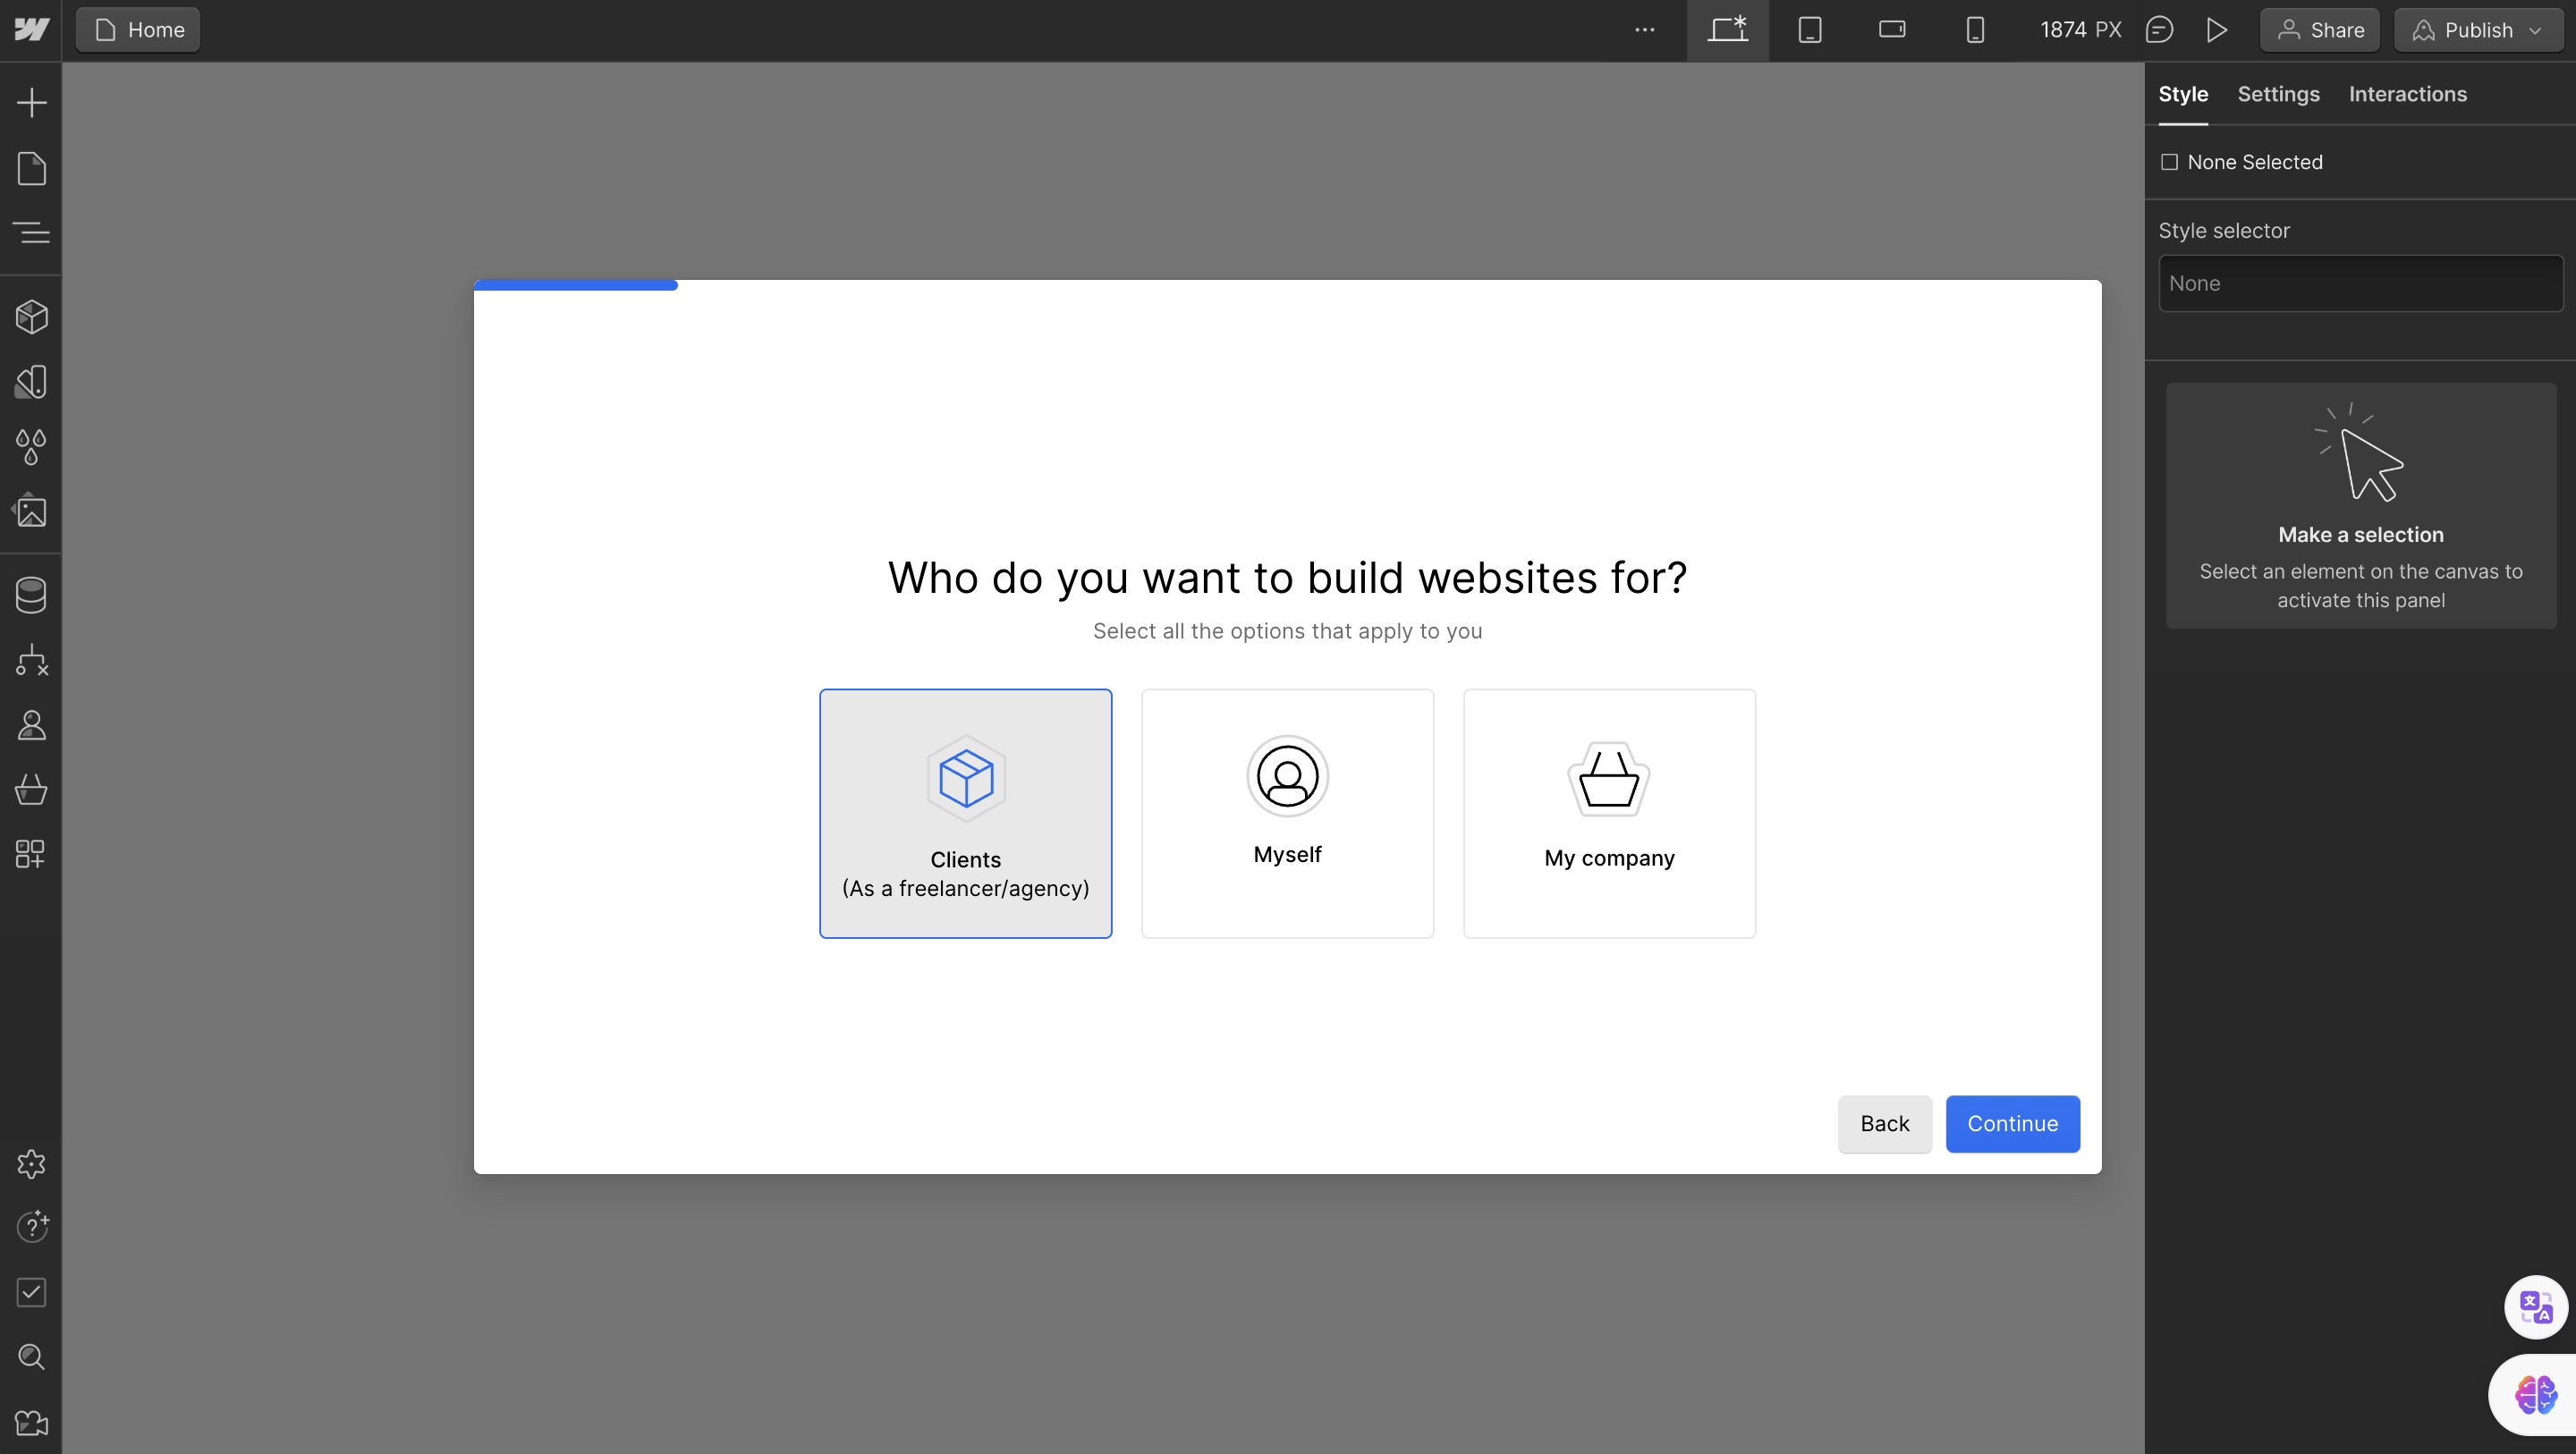The height and width of the screenshot is (1454, 2576).
Task: Open the Navigator panel icon
Action: [31, 233]
